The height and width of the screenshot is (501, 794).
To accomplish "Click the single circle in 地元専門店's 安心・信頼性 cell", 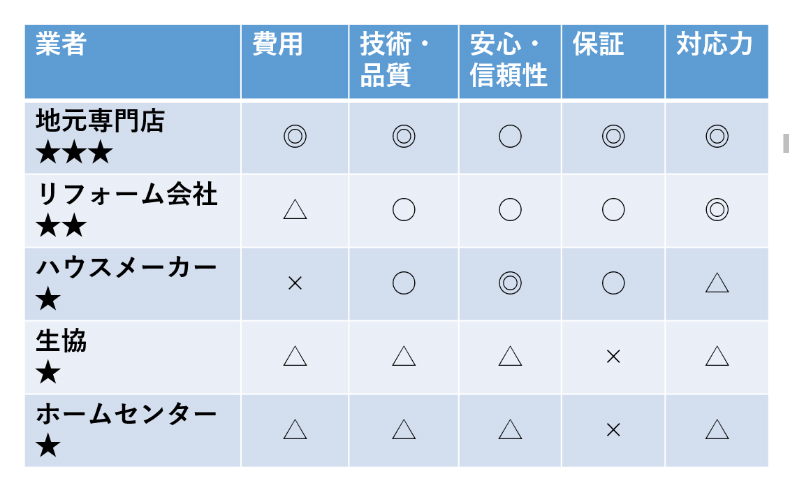I will (510, 136).
